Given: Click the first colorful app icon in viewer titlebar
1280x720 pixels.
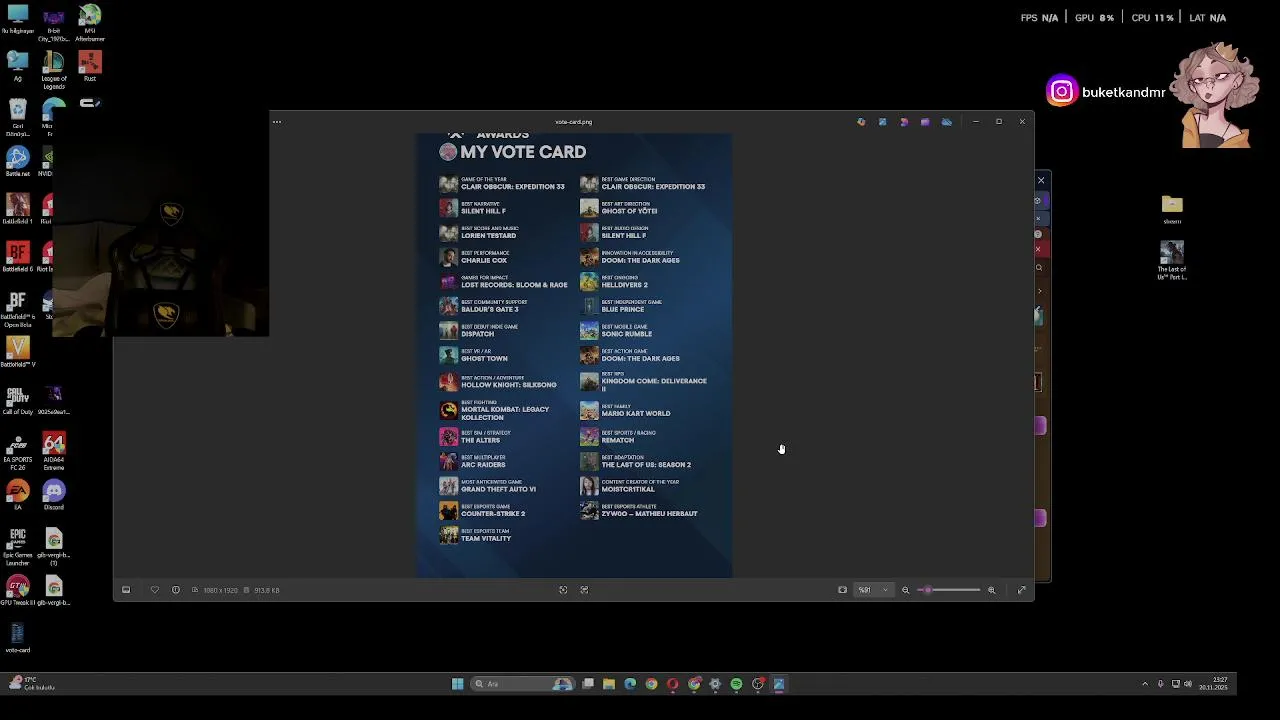Looking at the screenshot, I should (861, 122).
